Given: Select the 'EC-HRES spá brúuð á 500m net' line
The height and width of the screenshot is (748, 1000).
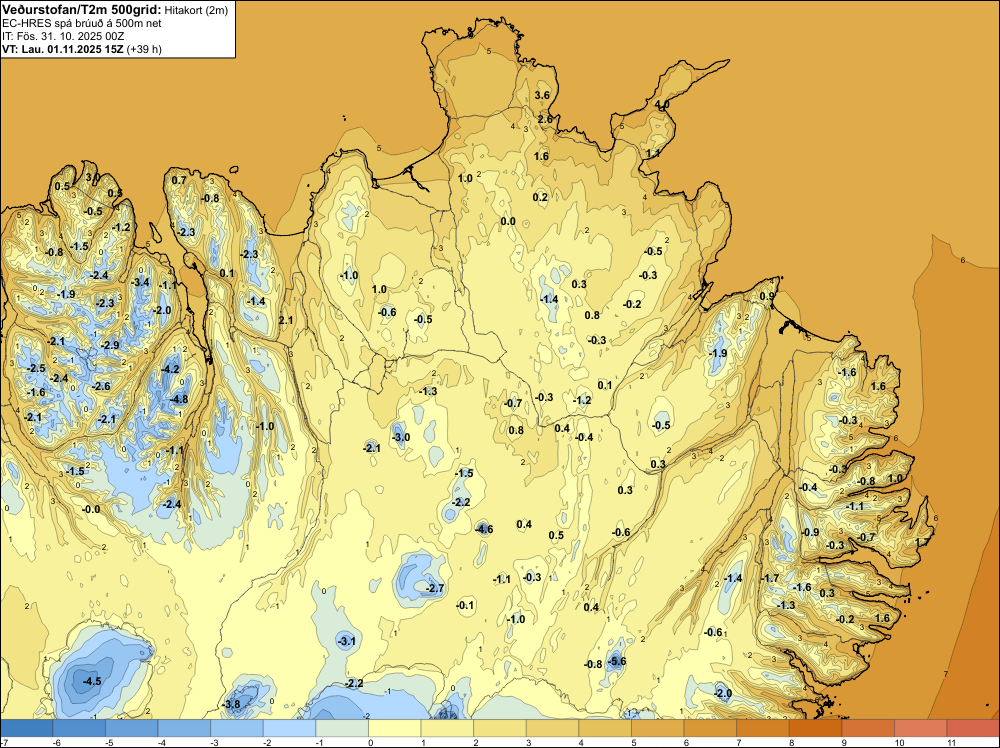Looking at the screenshot, I should coord(82,23).
